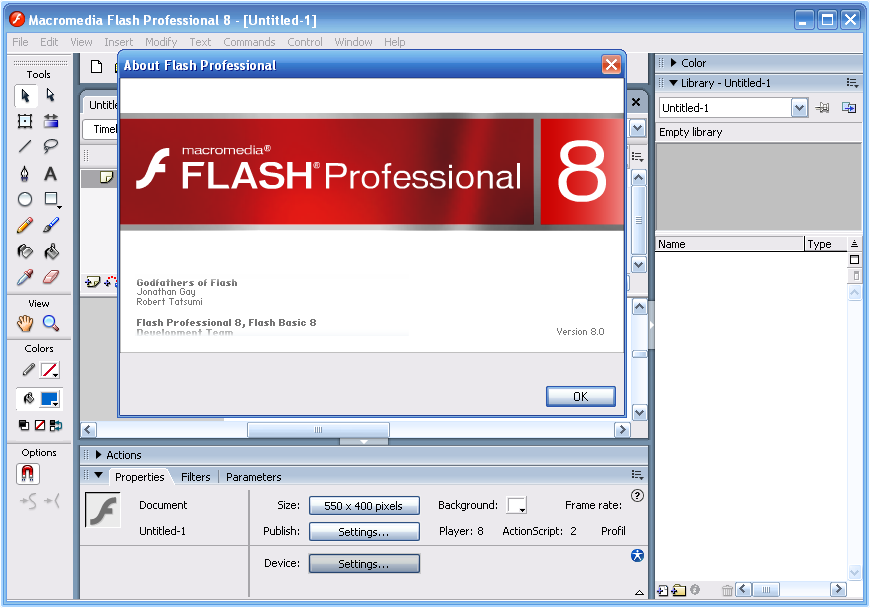This screenshot has height=608, width=870.
Task: Click the Stroke color swatch
Action: click(x=49, y=370)
